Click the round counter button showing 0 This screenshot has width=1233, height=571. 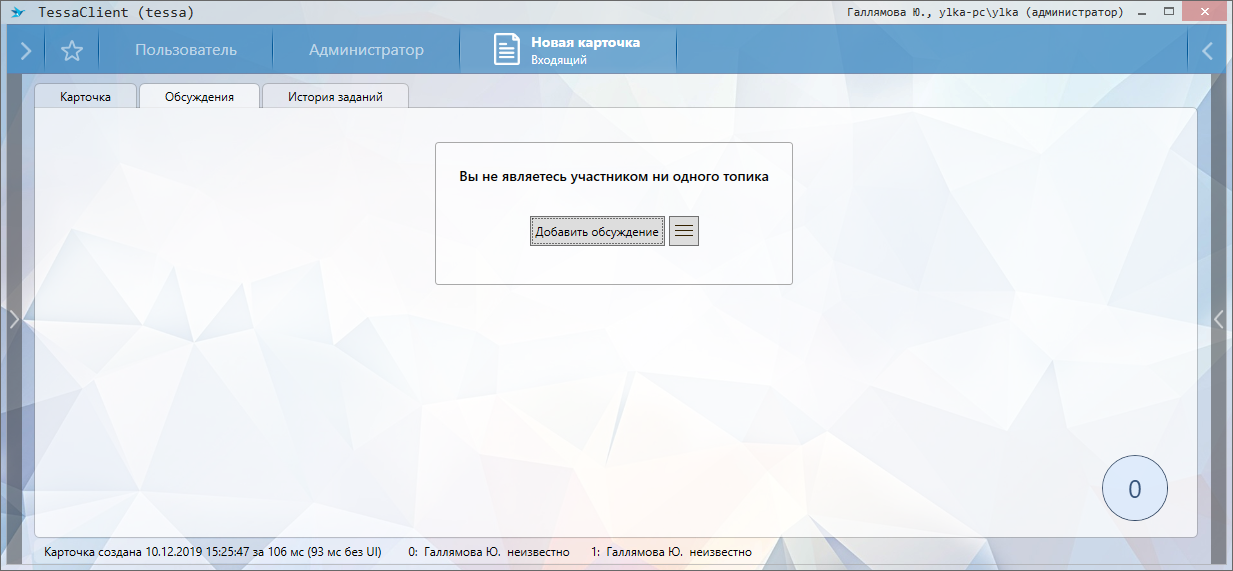point(1134,489)
